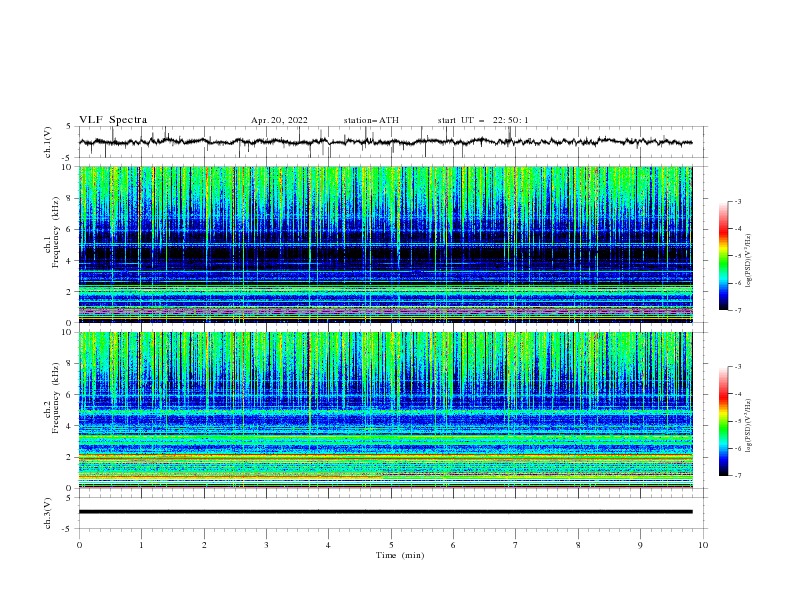This screenshot has height=612, width=792.
Task: Click the "5" tick on the time axis
Action: coord(391,545)
